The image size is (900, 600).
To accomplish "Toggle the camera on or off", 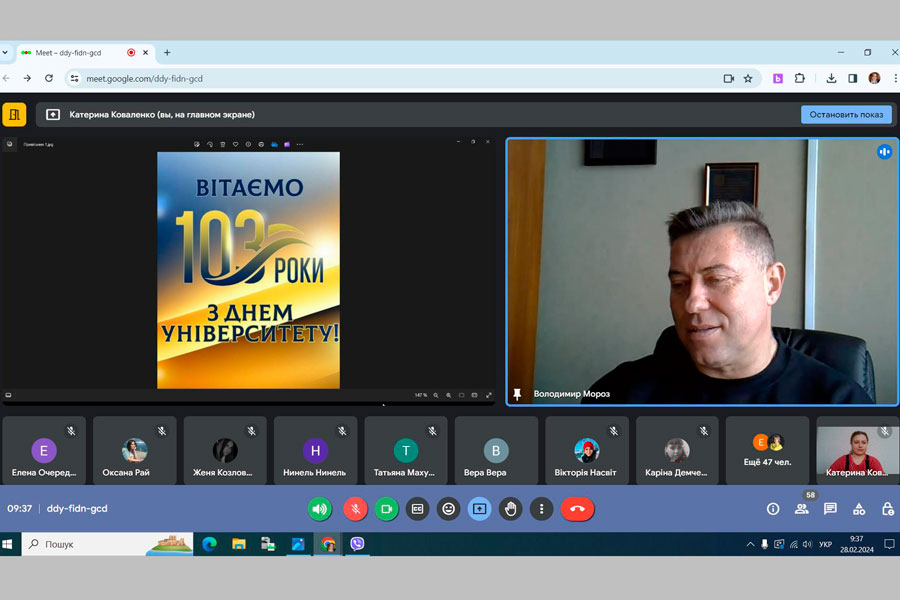I will [x=387, y=509].
